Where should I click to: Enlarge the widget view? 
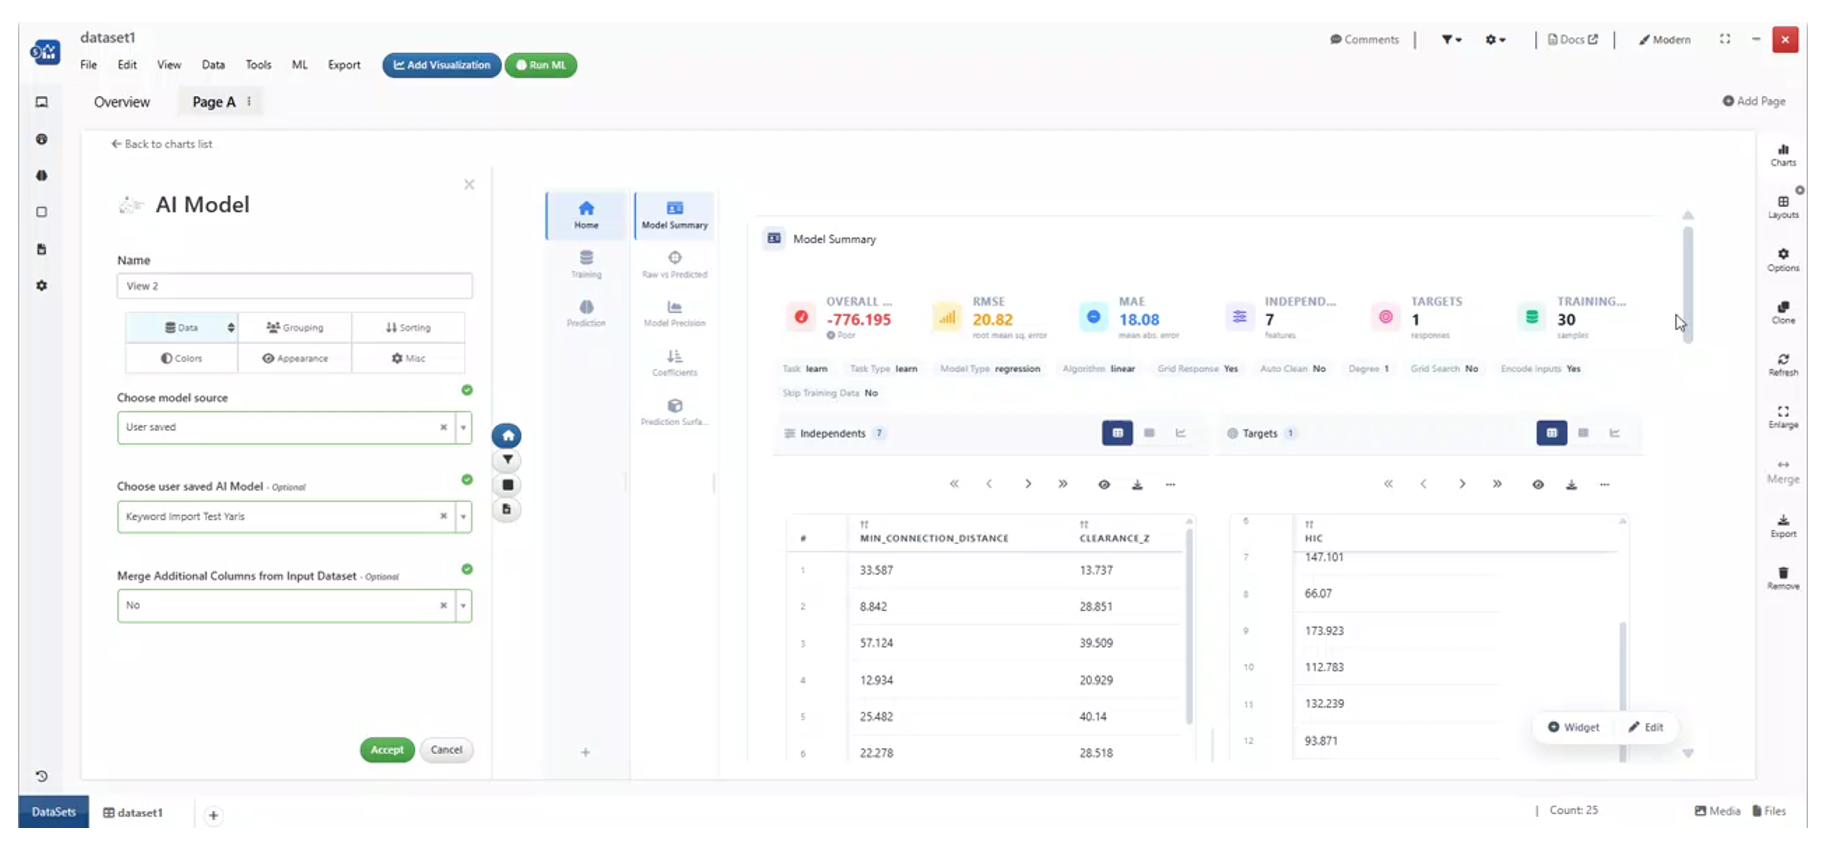click(x=1783, y=417)
